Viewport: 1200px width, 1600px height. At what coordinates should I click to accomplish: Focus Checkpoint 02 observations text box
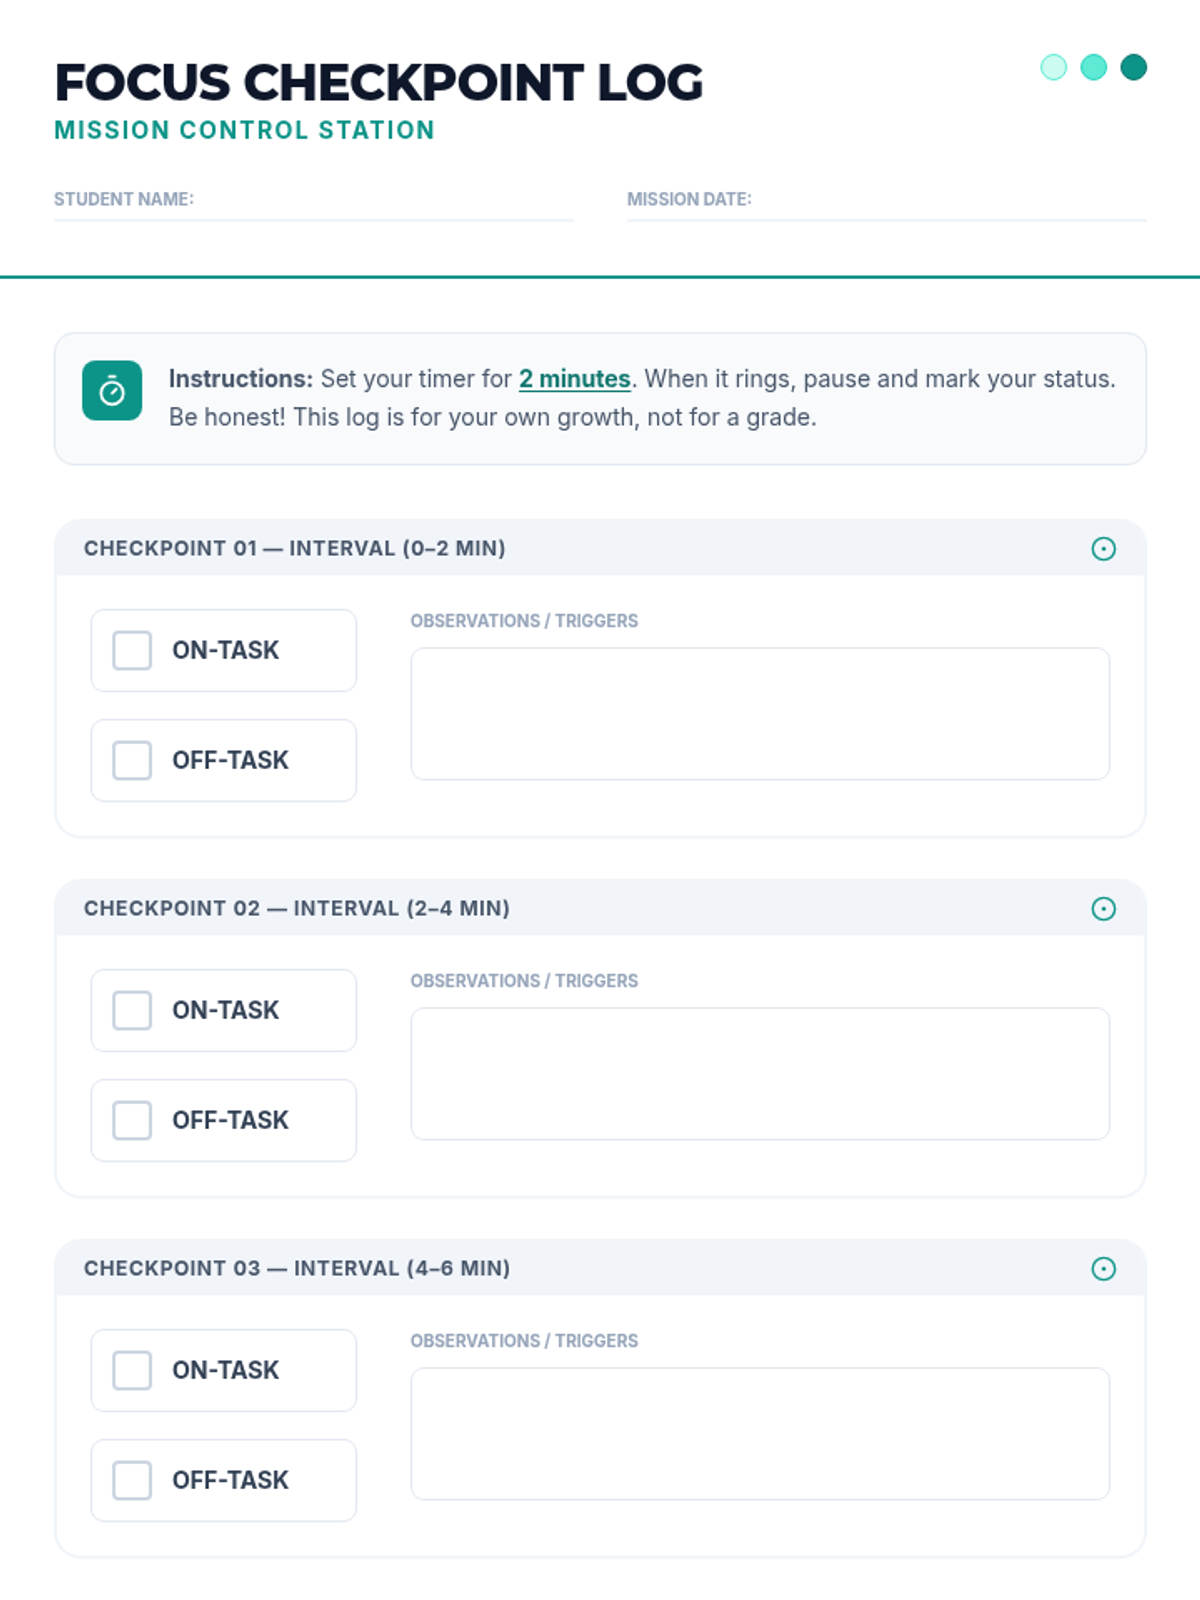(x=760, y=1073)
